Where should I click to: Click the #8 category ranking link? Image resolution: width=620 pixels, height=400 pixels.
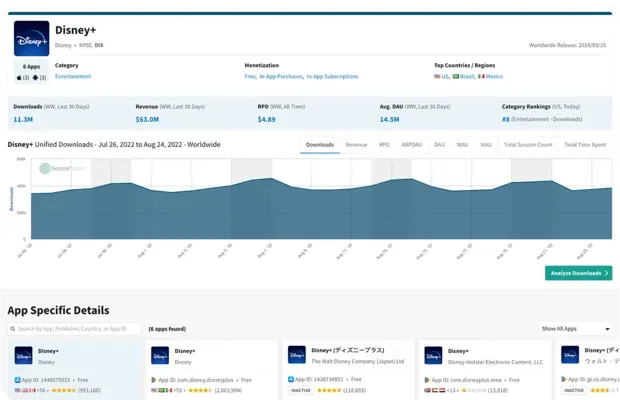[x=506, y=119]
